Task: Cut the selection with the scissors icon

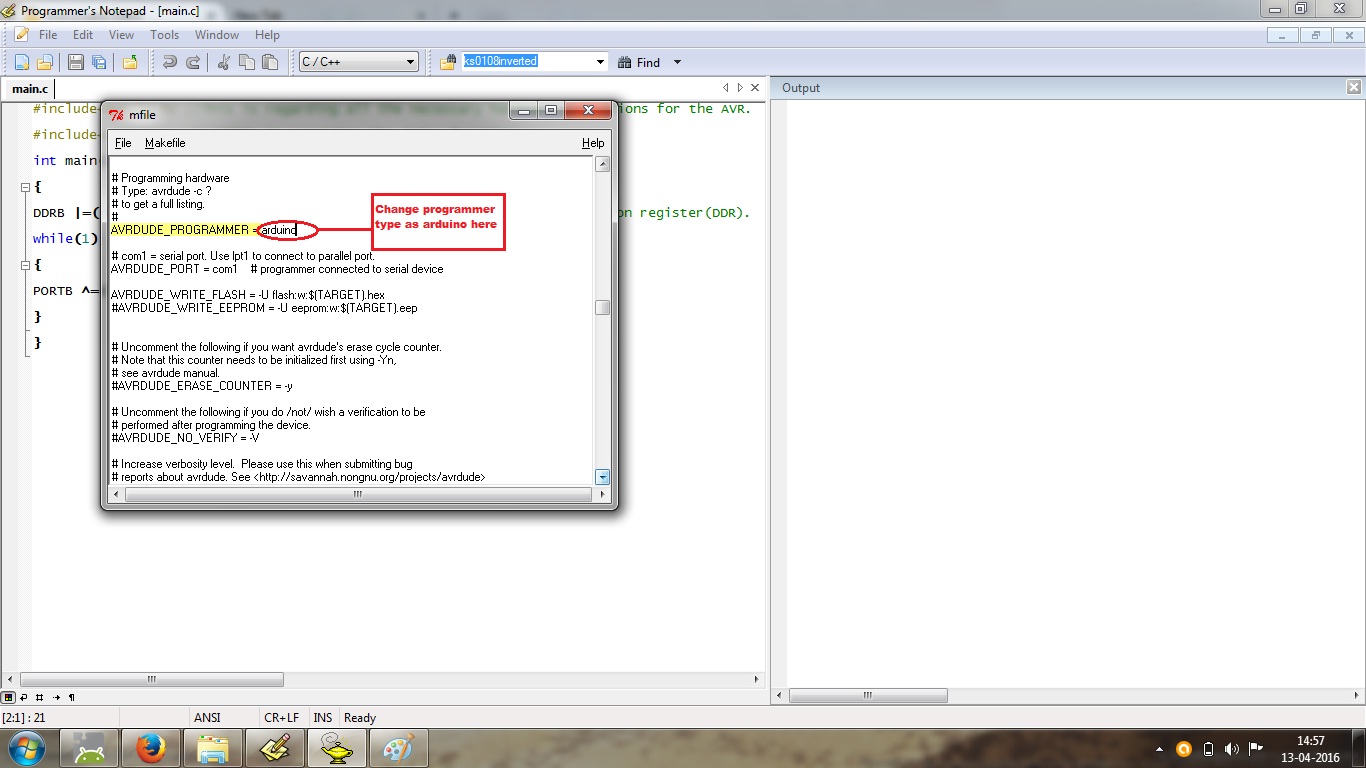Action: tap(224, 62)
